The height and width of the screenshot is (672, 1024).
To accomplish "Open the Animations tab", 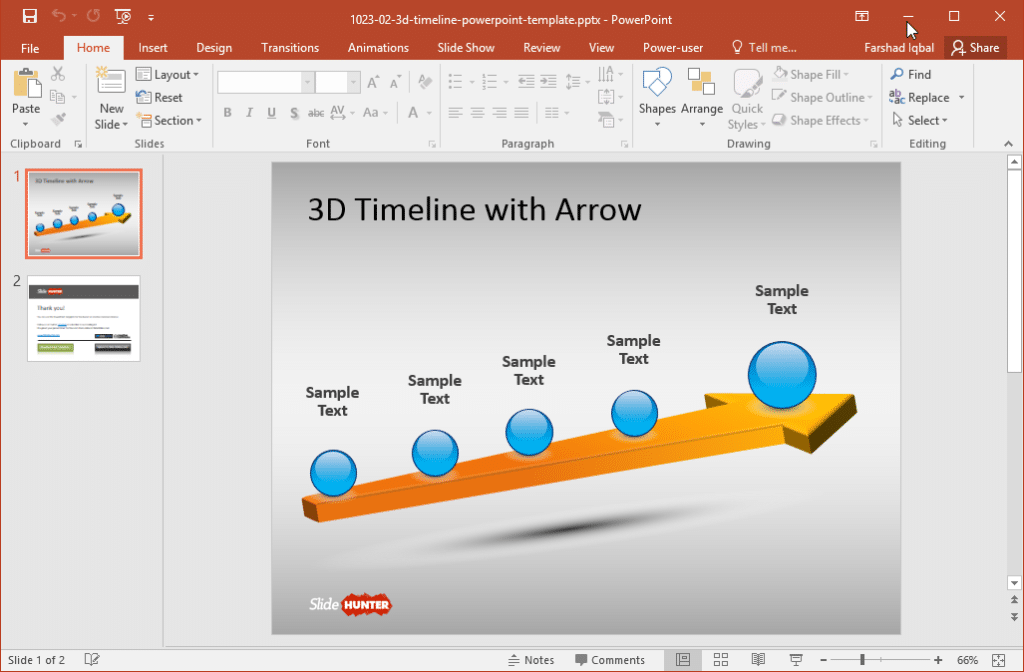I will tap(378, 47).
